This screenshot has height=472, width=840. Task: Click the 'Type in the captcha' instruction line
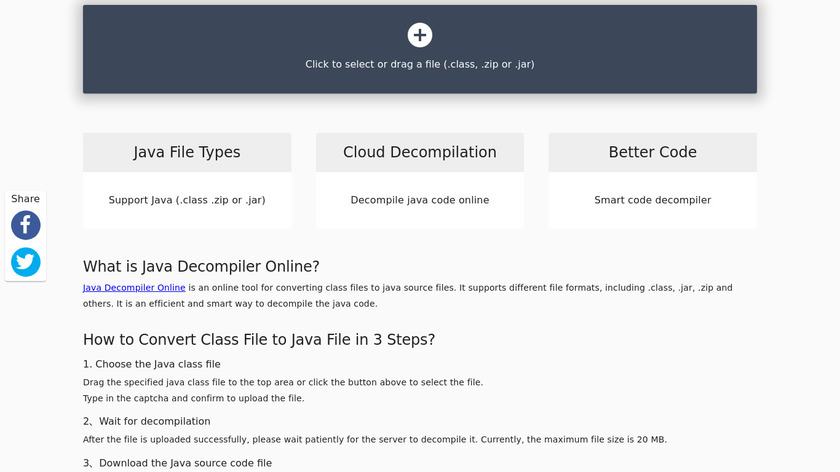193,398
